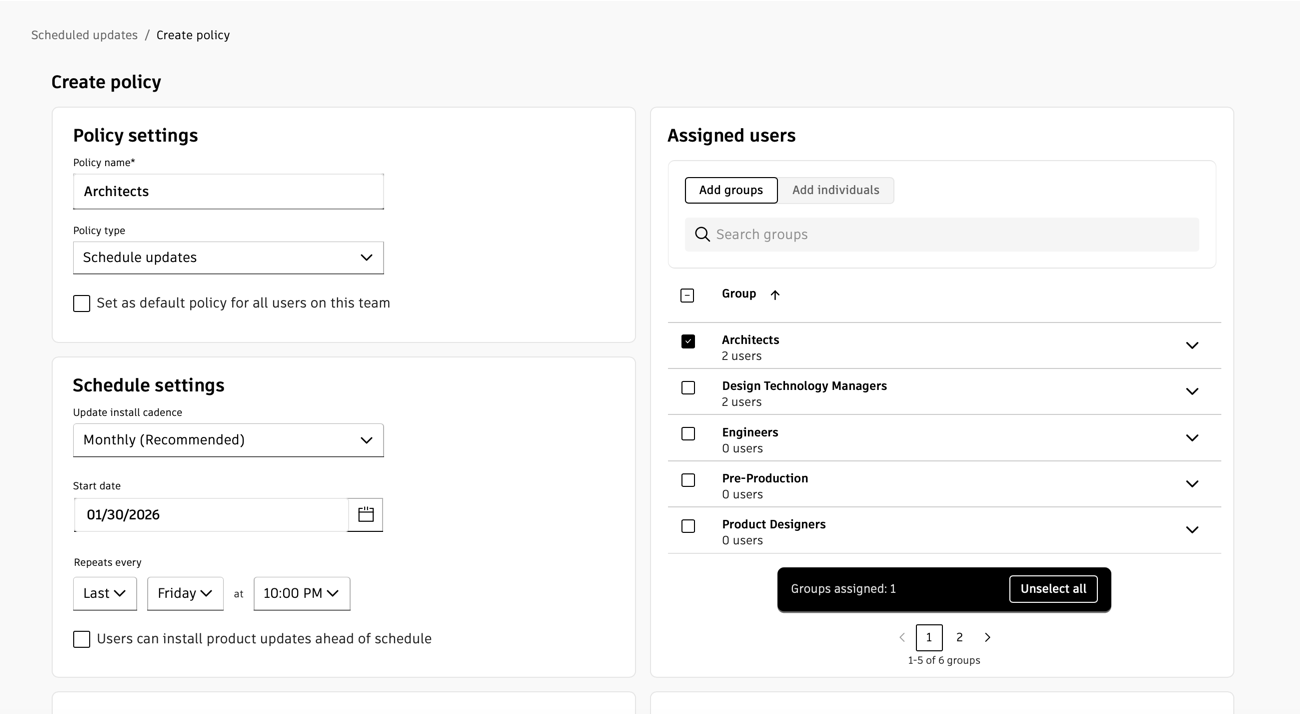Uncheck the Architects group checkbox
1300x714 pixels.
688,342
